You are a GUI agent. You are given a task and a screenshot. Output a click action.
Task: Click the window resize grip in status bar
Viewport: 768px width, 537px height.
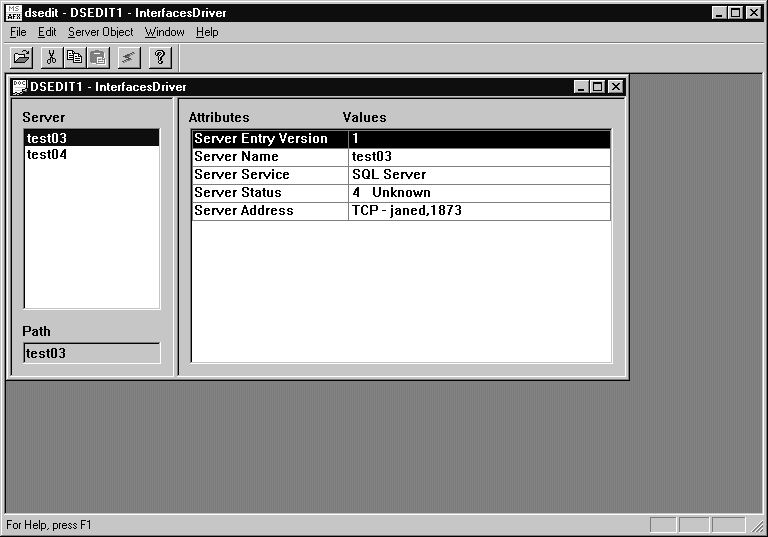(757, 526)
